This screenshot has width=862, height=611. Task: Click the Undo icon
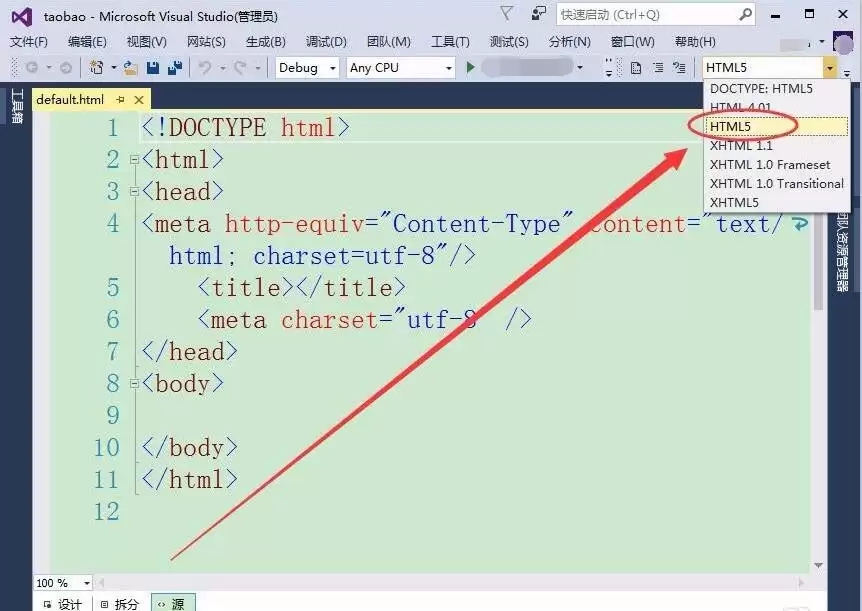[206, 67]
